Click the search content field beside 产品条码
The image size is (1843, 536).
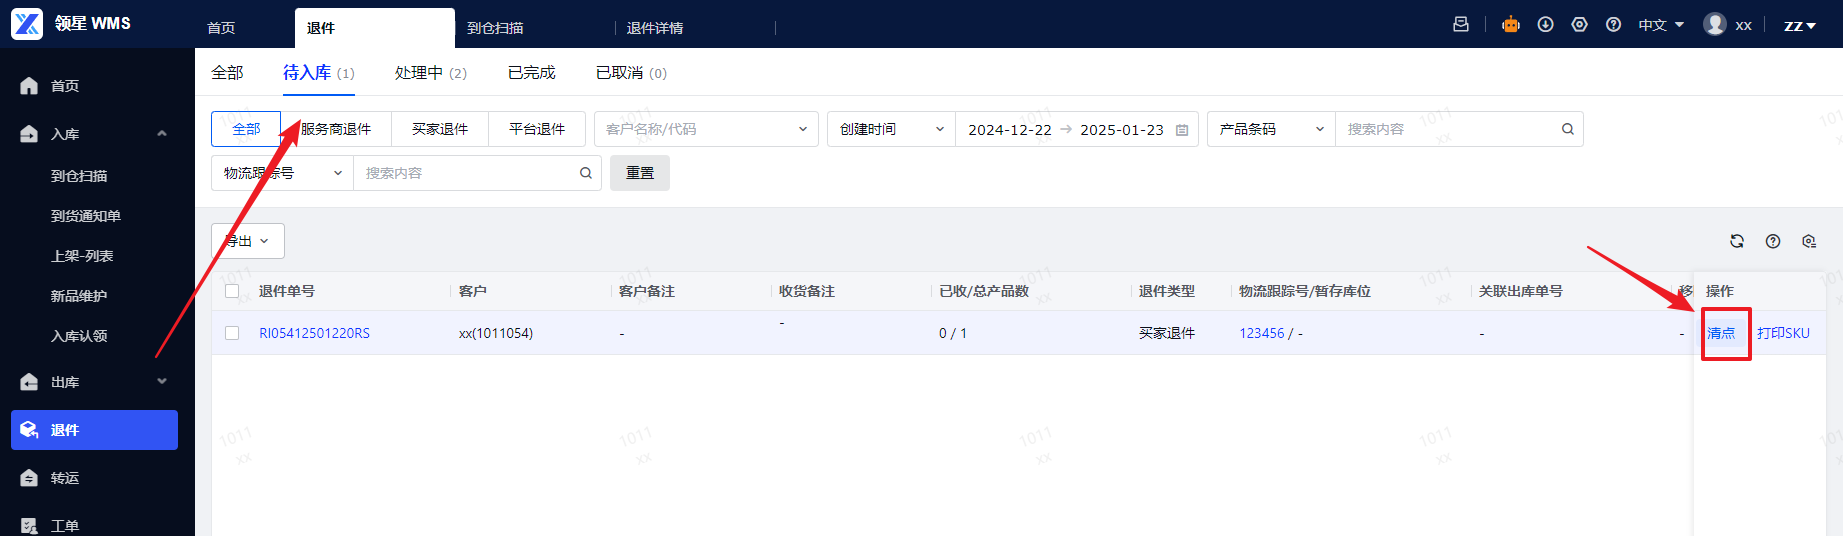click(1450, 129)
